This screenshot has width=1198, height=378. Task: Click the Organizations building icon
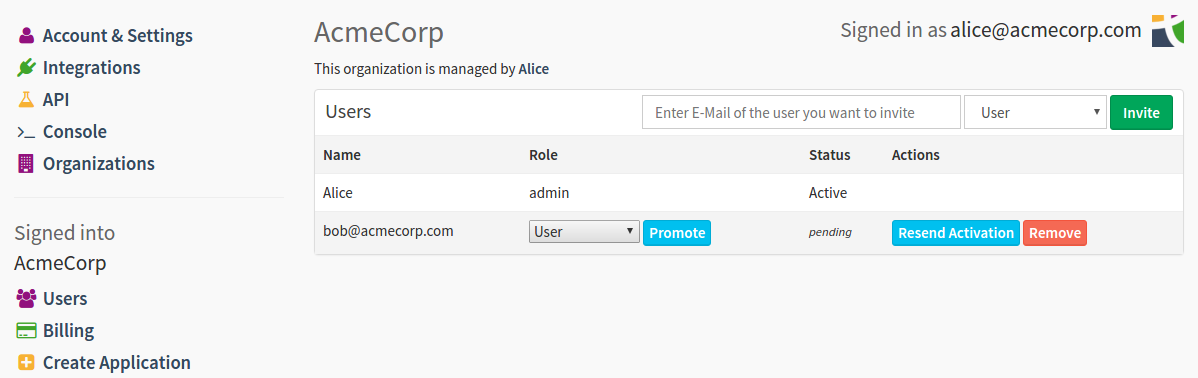[x=26, y=163]
